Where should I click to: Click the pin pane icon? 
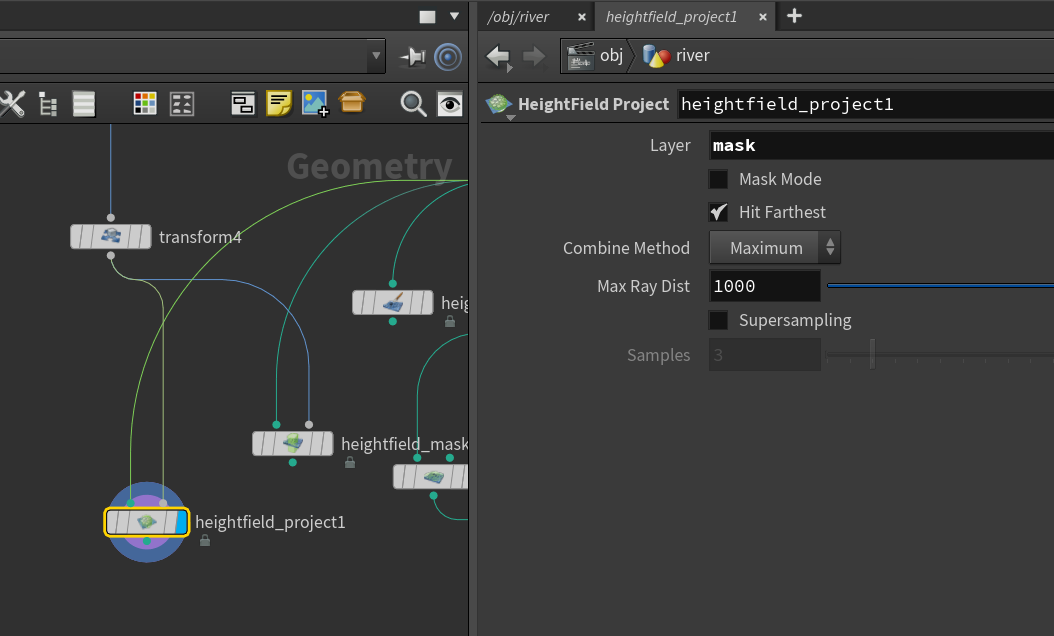tap(412, 57)
